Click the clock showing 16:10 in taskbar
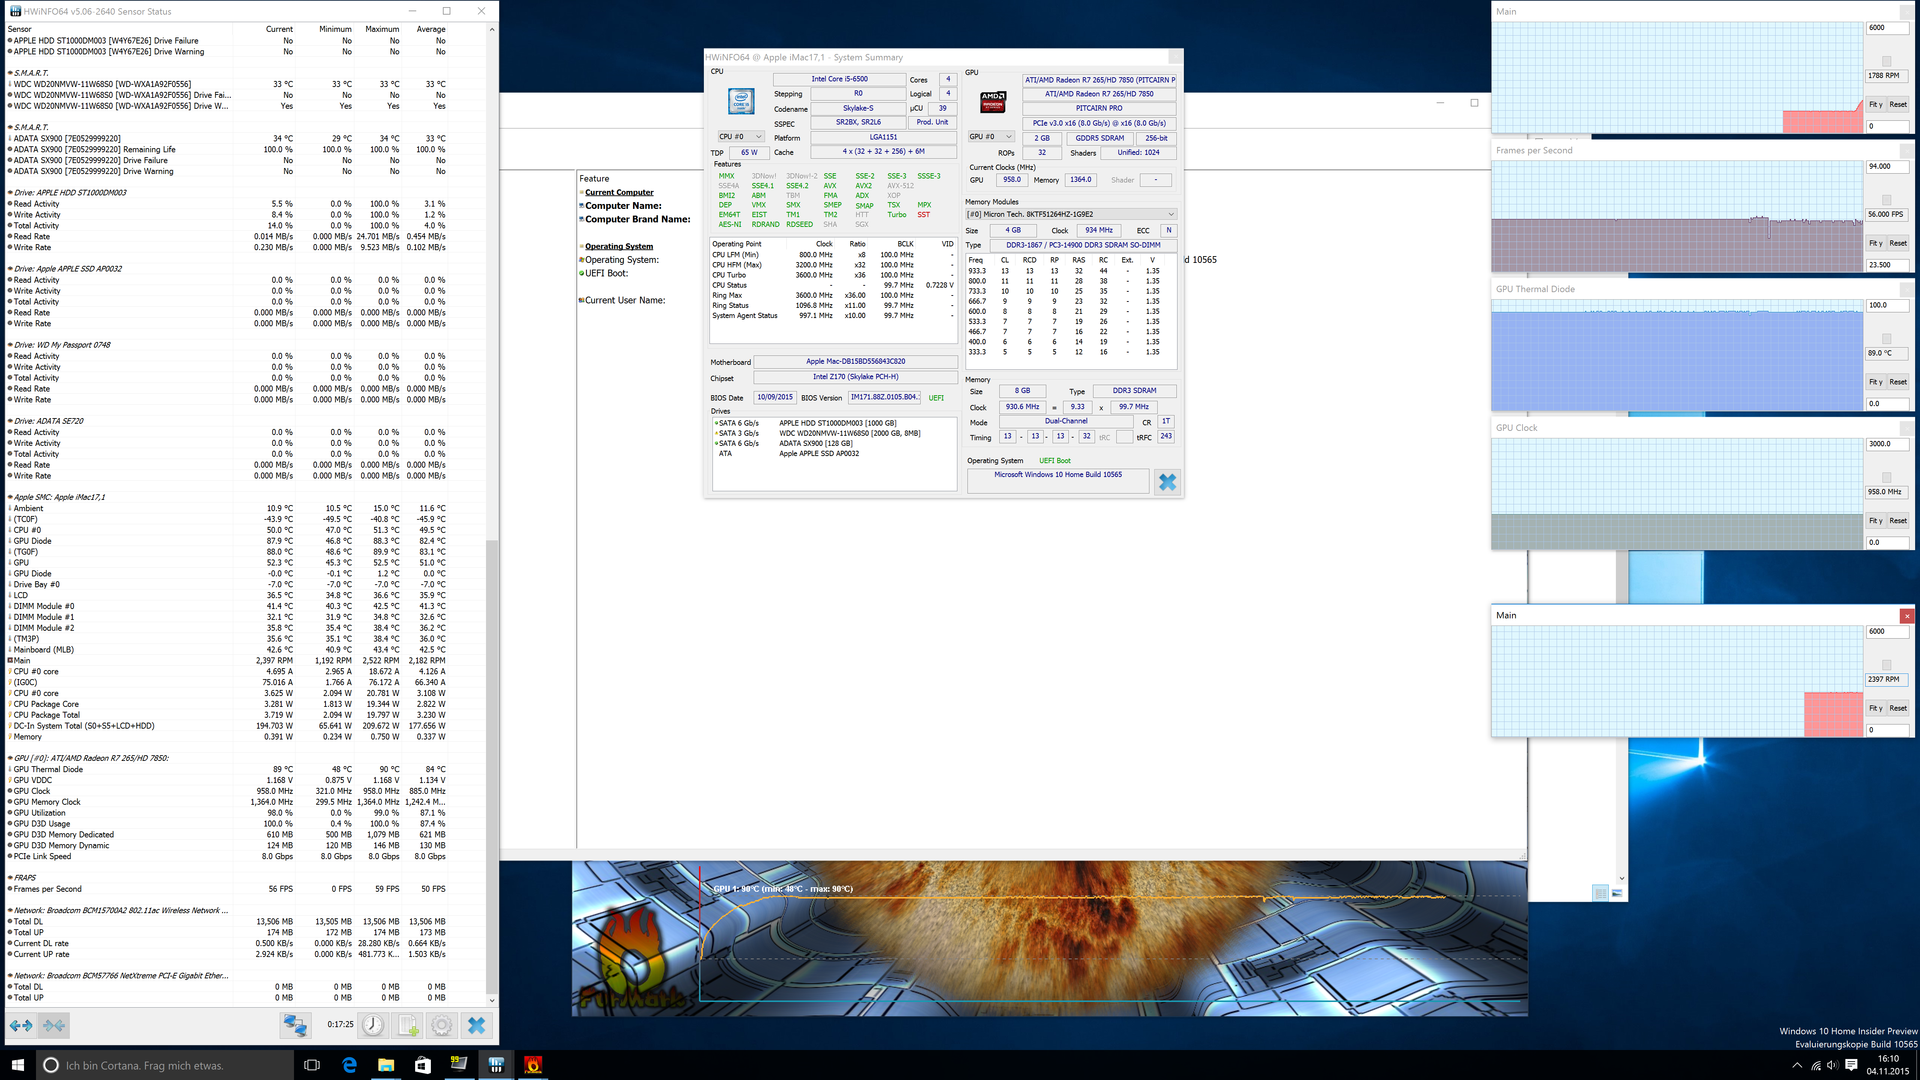This screenshot has height=1080, width=1920. 1888,1058
